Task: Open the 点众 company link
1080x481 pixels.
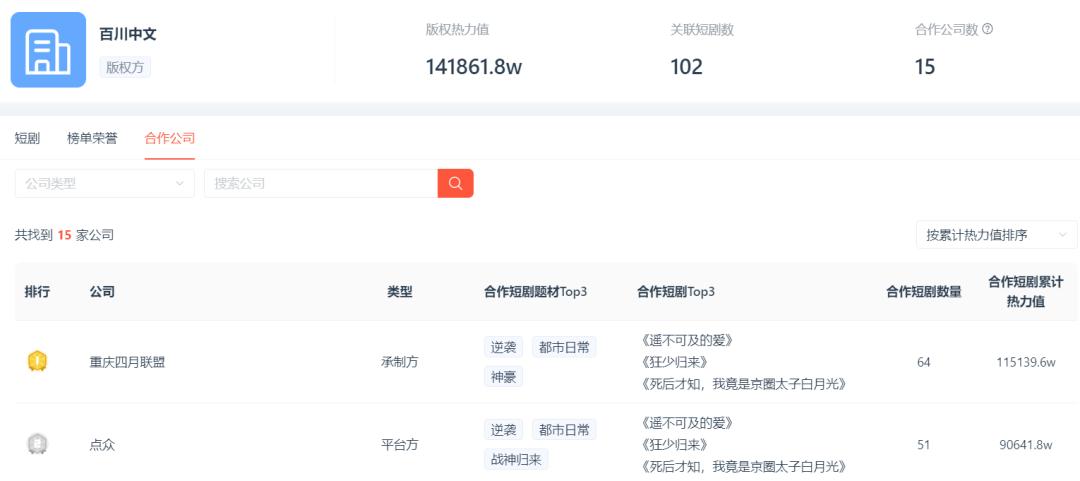Action: [102, 445]
